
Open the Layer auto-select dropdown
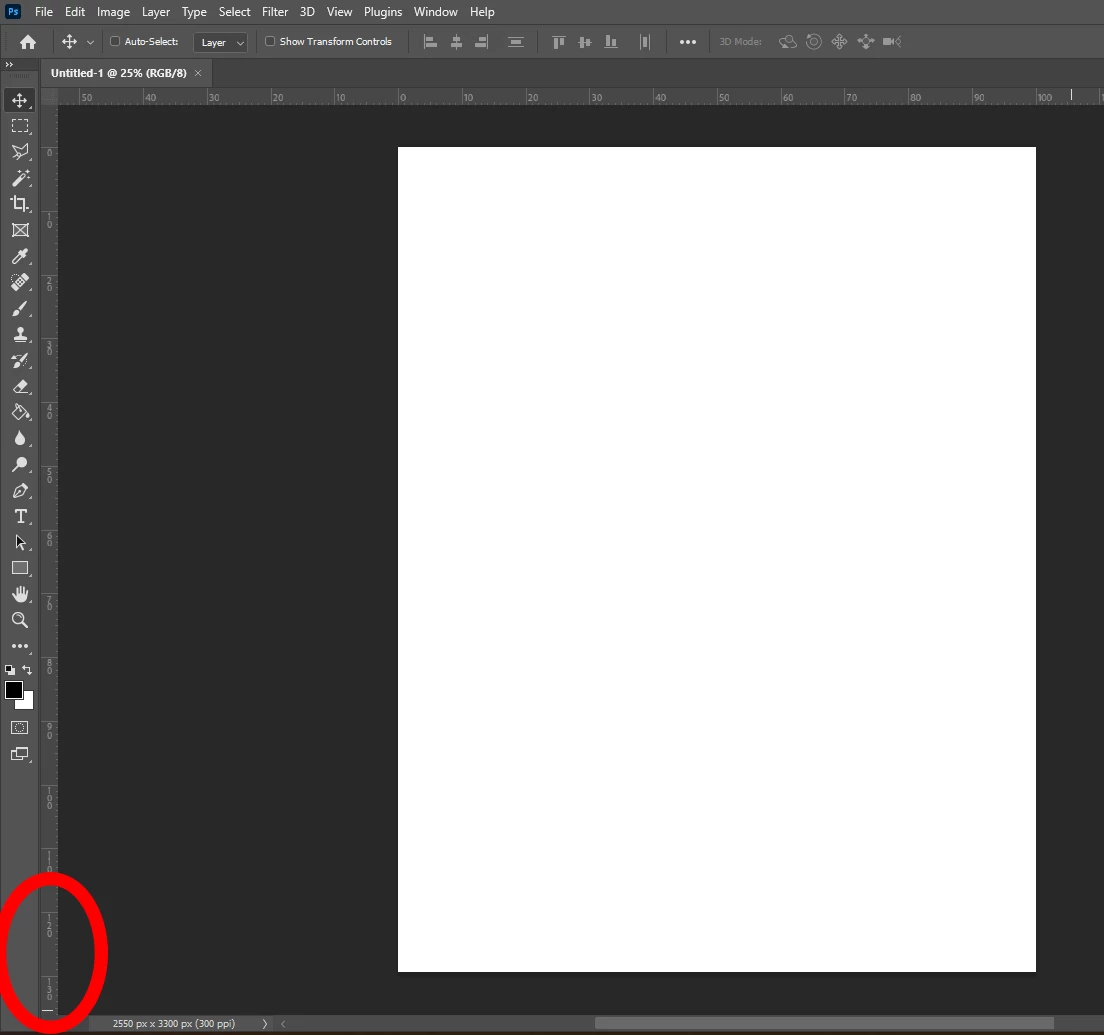220,42
